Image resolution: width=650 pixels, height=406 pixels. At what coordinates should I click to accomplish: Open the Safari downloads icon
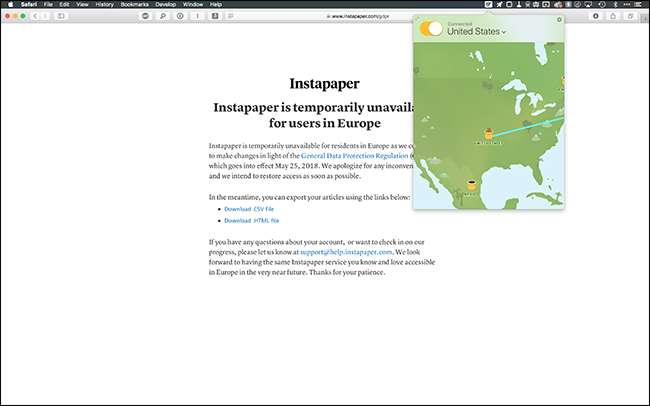coord(596,16)
